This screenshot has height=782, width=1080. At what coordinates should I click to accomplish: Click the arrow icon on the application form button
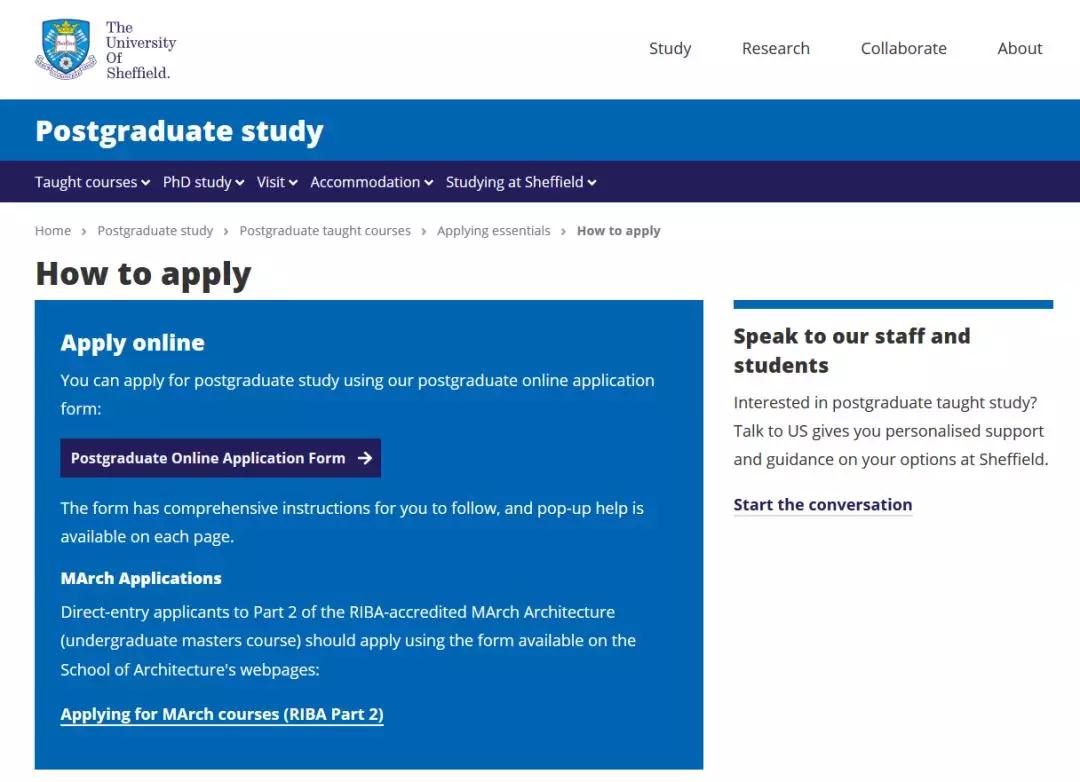pyautogui.click(x=365, y=458)
